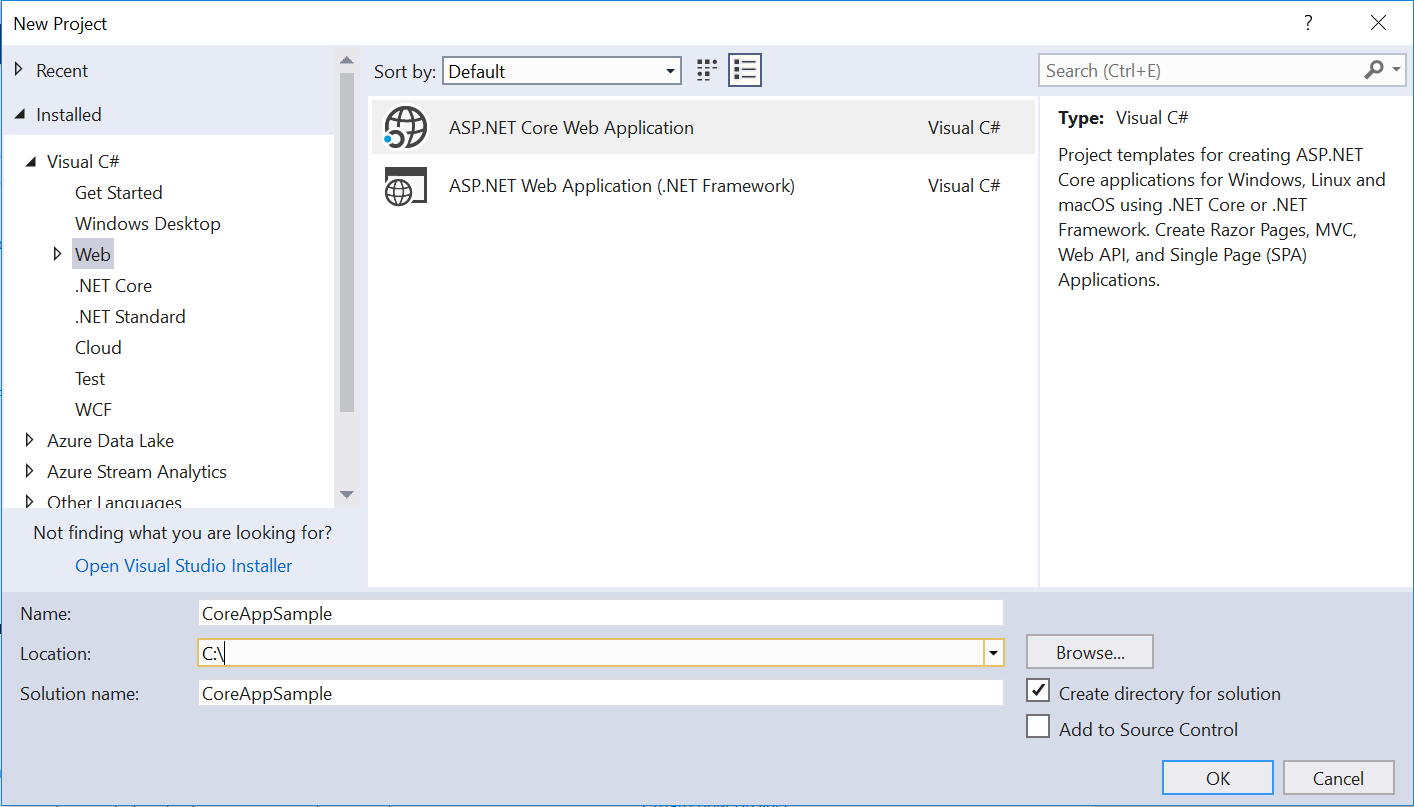Close the New Project dialog
The width and height of the screenshot is (1414, 807).
[x=1379, y=23]
